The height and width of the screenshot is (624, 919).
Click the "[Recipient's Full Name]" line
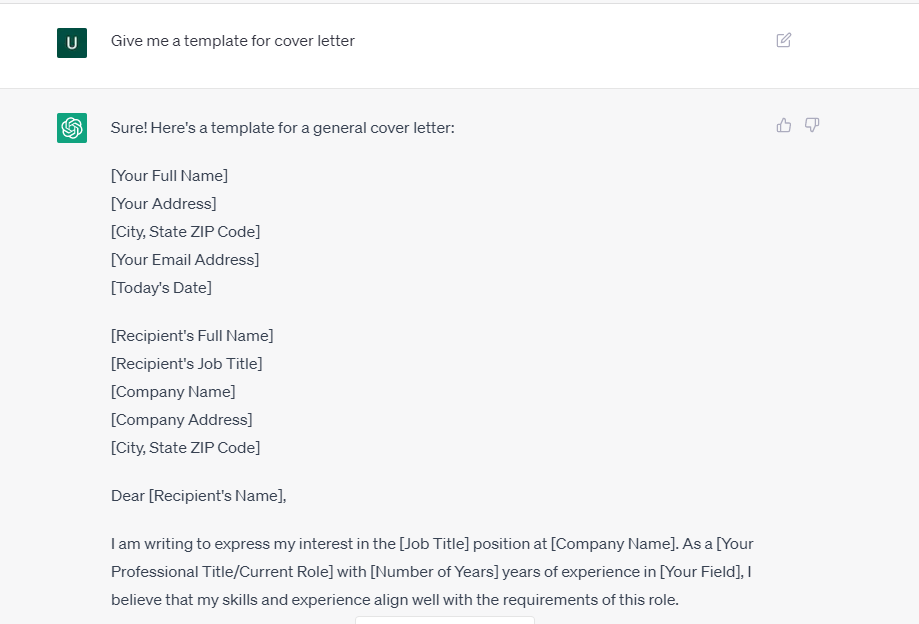click(x=192, y=336)
